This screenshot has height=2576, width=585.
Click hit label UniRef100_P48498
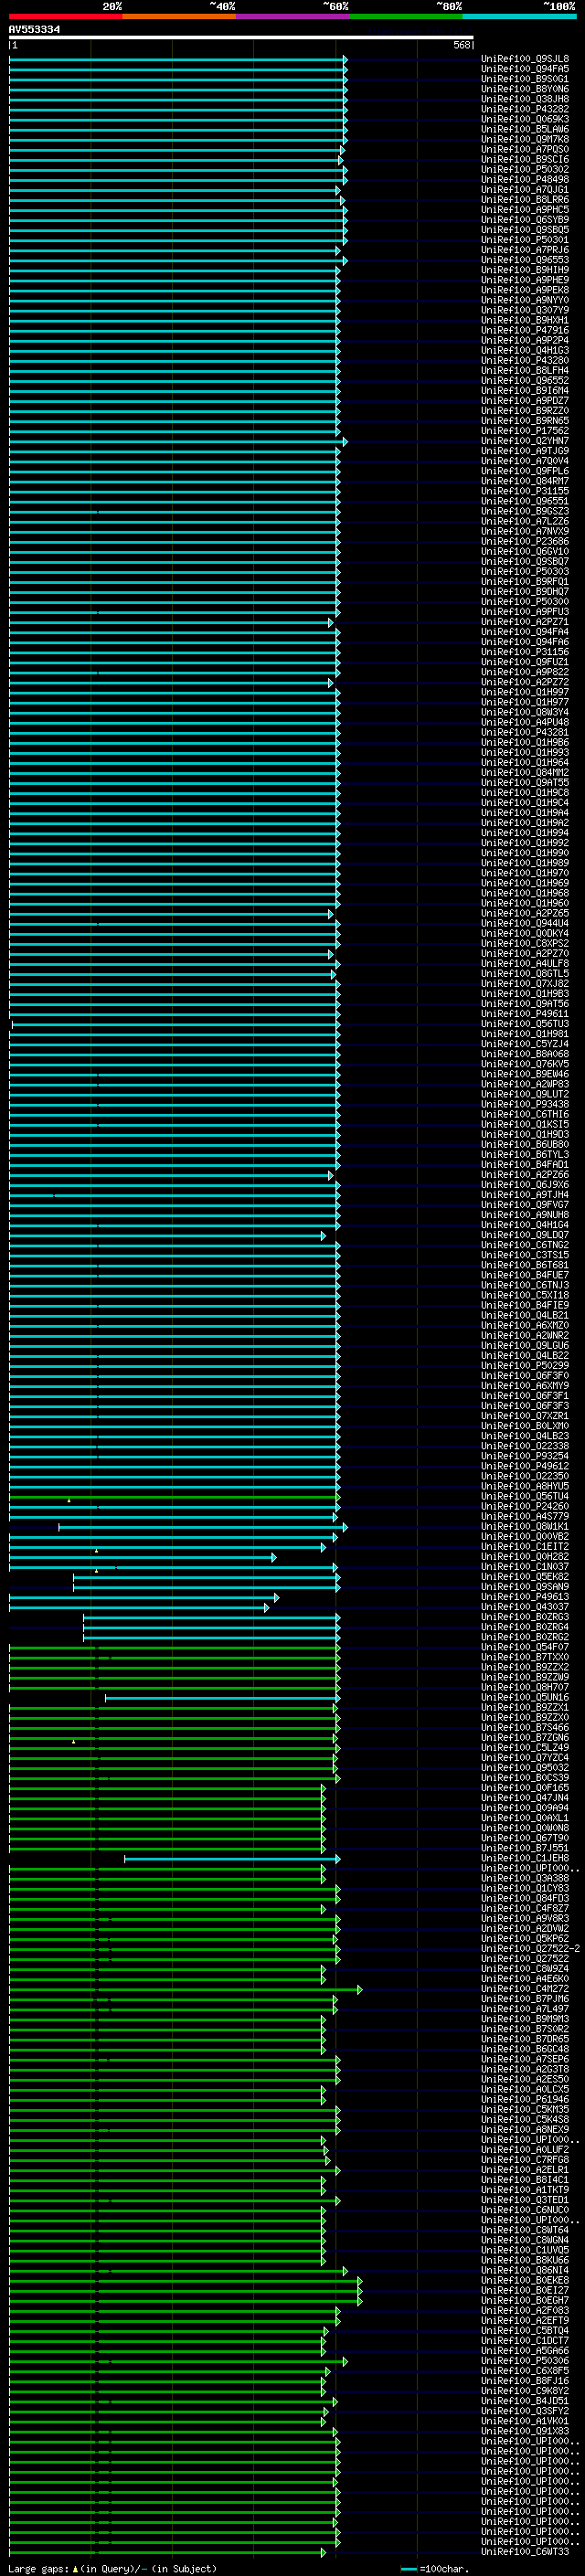pos(525,180)
